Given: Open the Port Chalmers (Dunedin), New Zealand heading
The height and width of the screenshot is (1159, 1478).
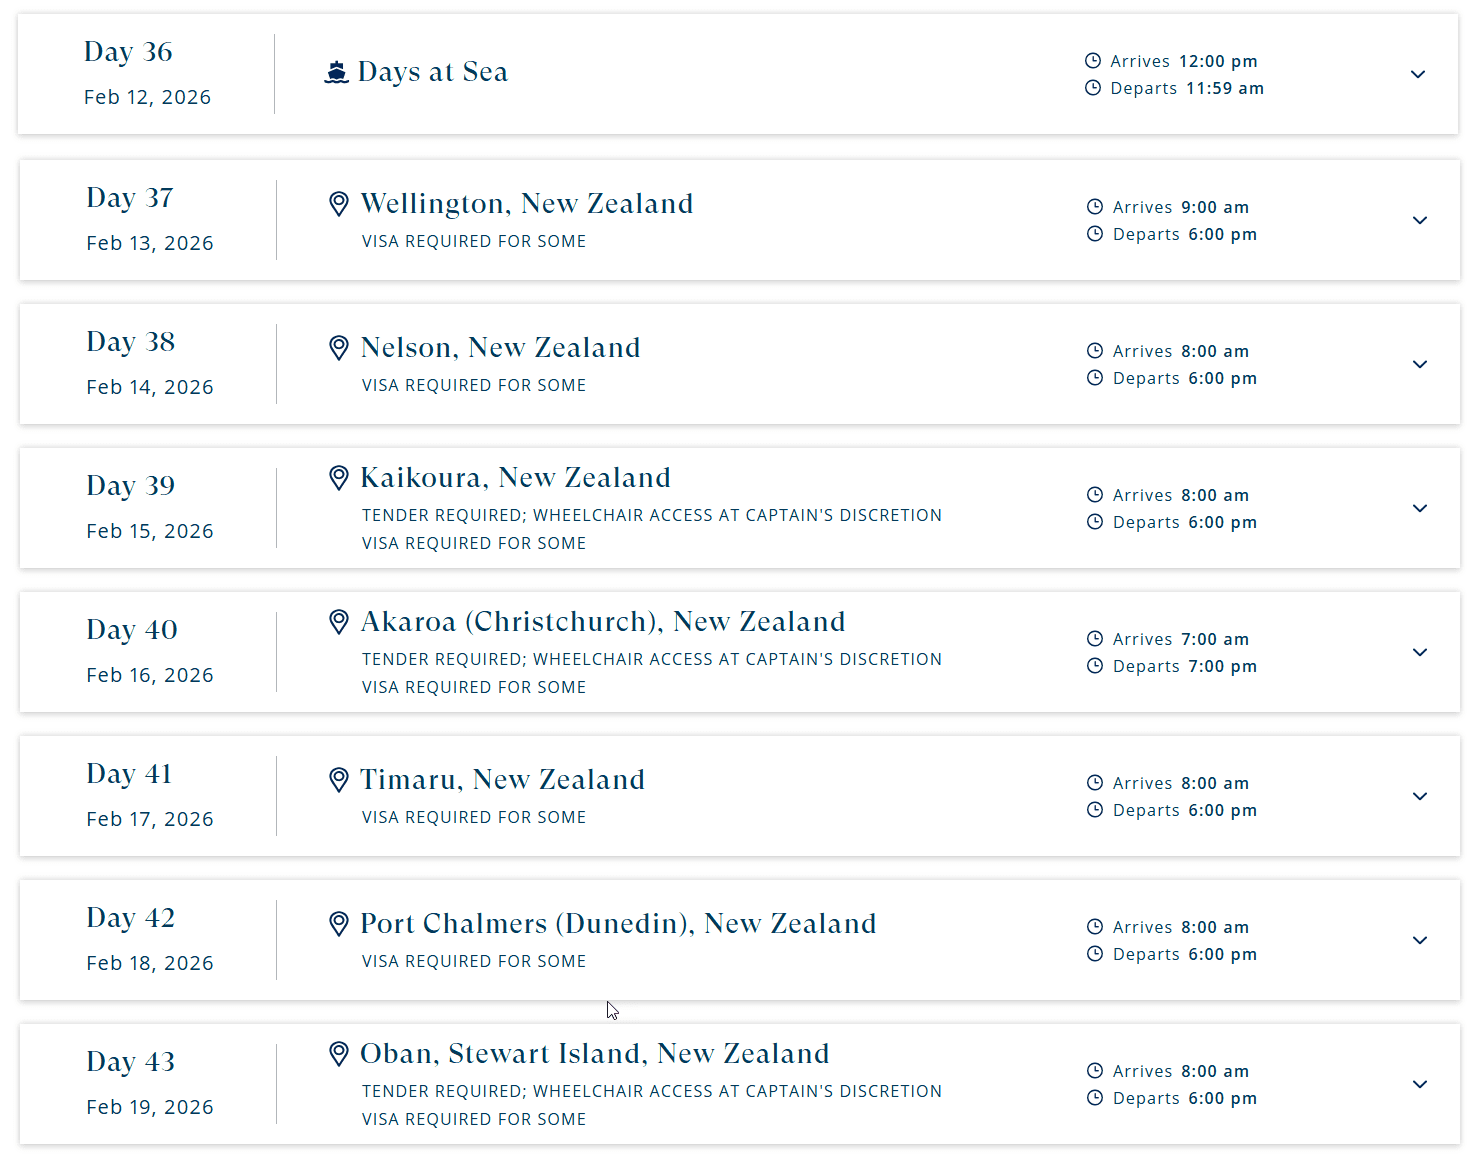Looking at the screenshot, I should click(618, 924).
